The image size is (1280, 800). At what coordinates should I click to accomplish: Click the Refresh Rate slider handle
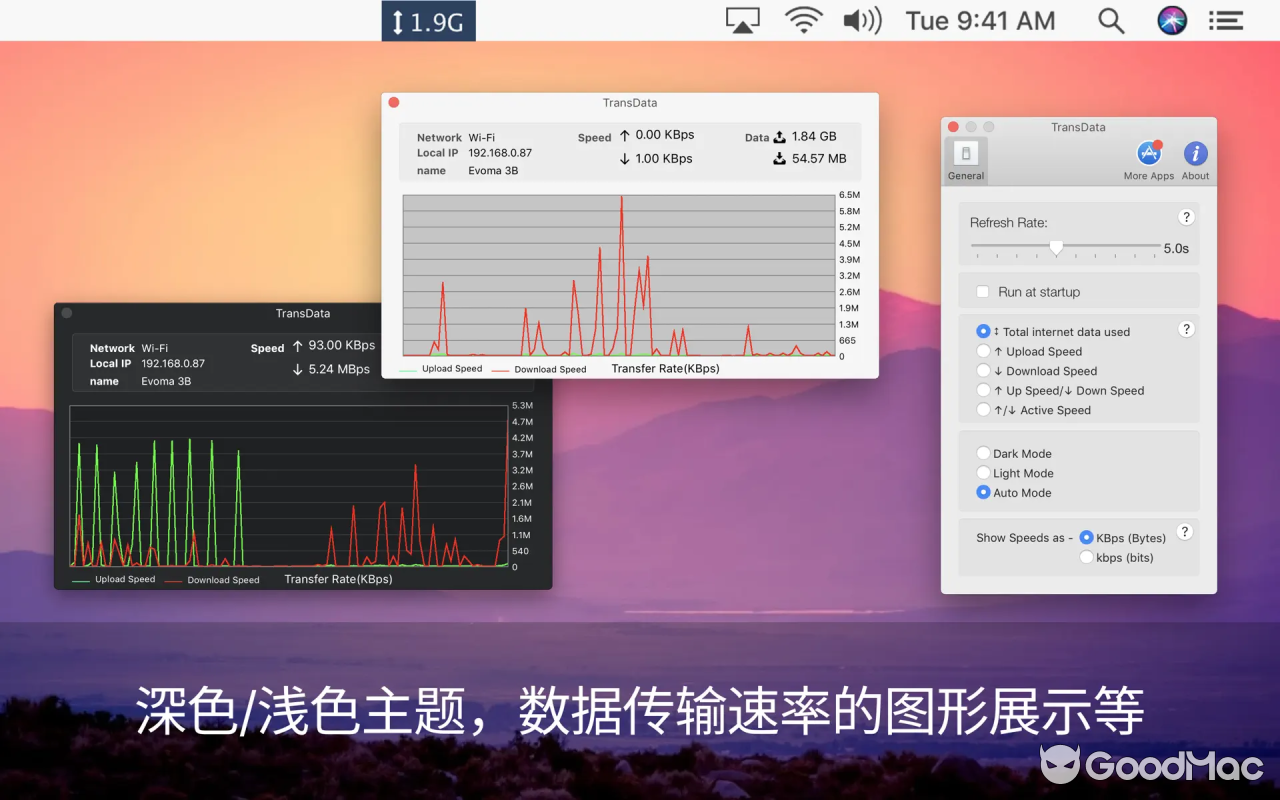click(1057, 247)
